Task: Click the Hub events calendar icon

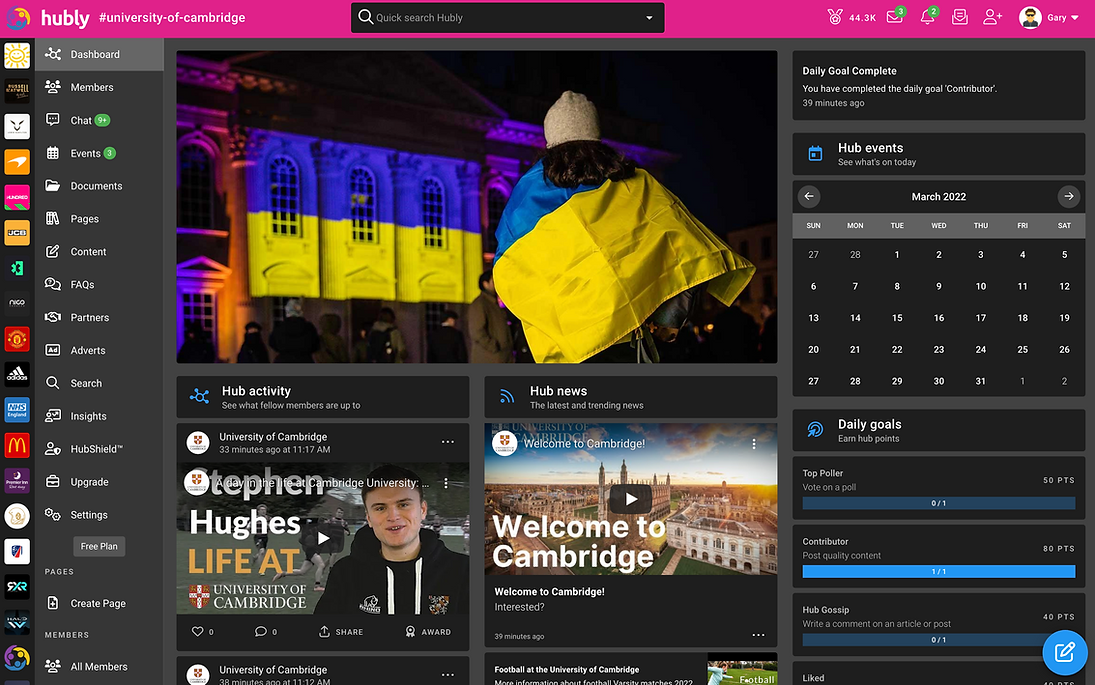Action: click(815, 154)
